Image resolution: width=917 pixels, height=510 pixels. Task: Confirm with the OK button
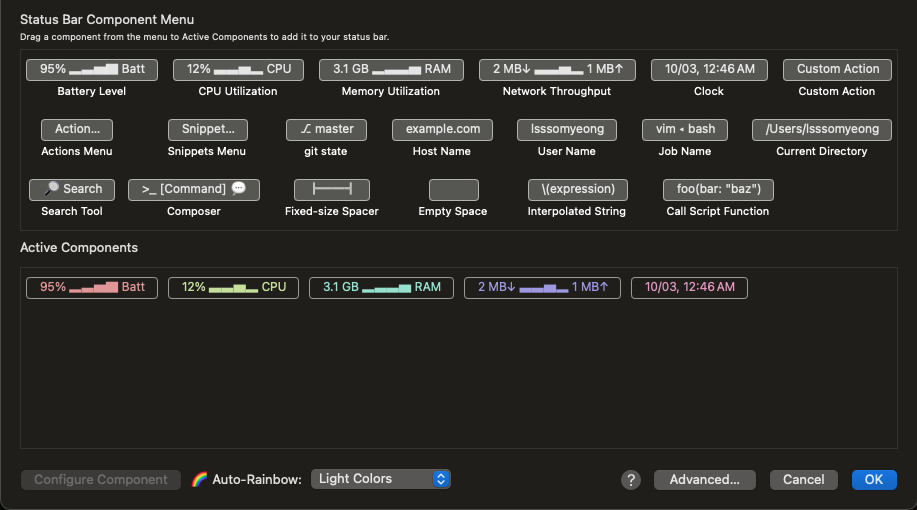point(874,480)
